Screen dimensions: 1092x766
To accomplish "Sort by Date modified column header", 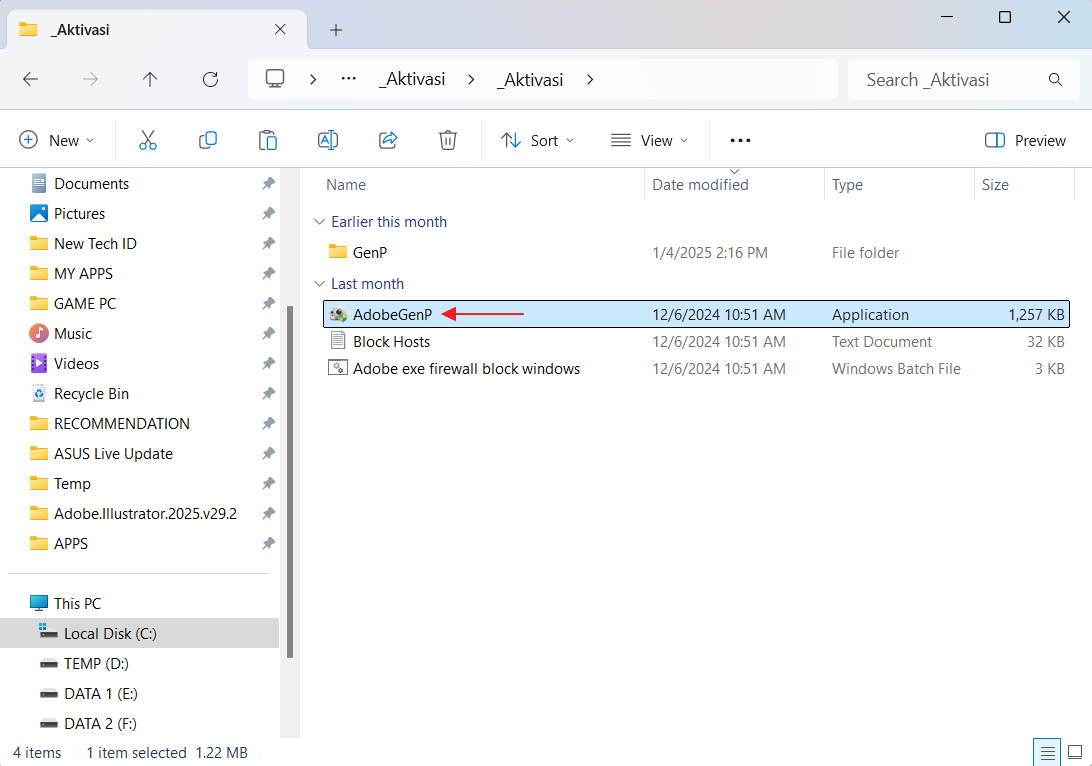I will tap(700, 185).
